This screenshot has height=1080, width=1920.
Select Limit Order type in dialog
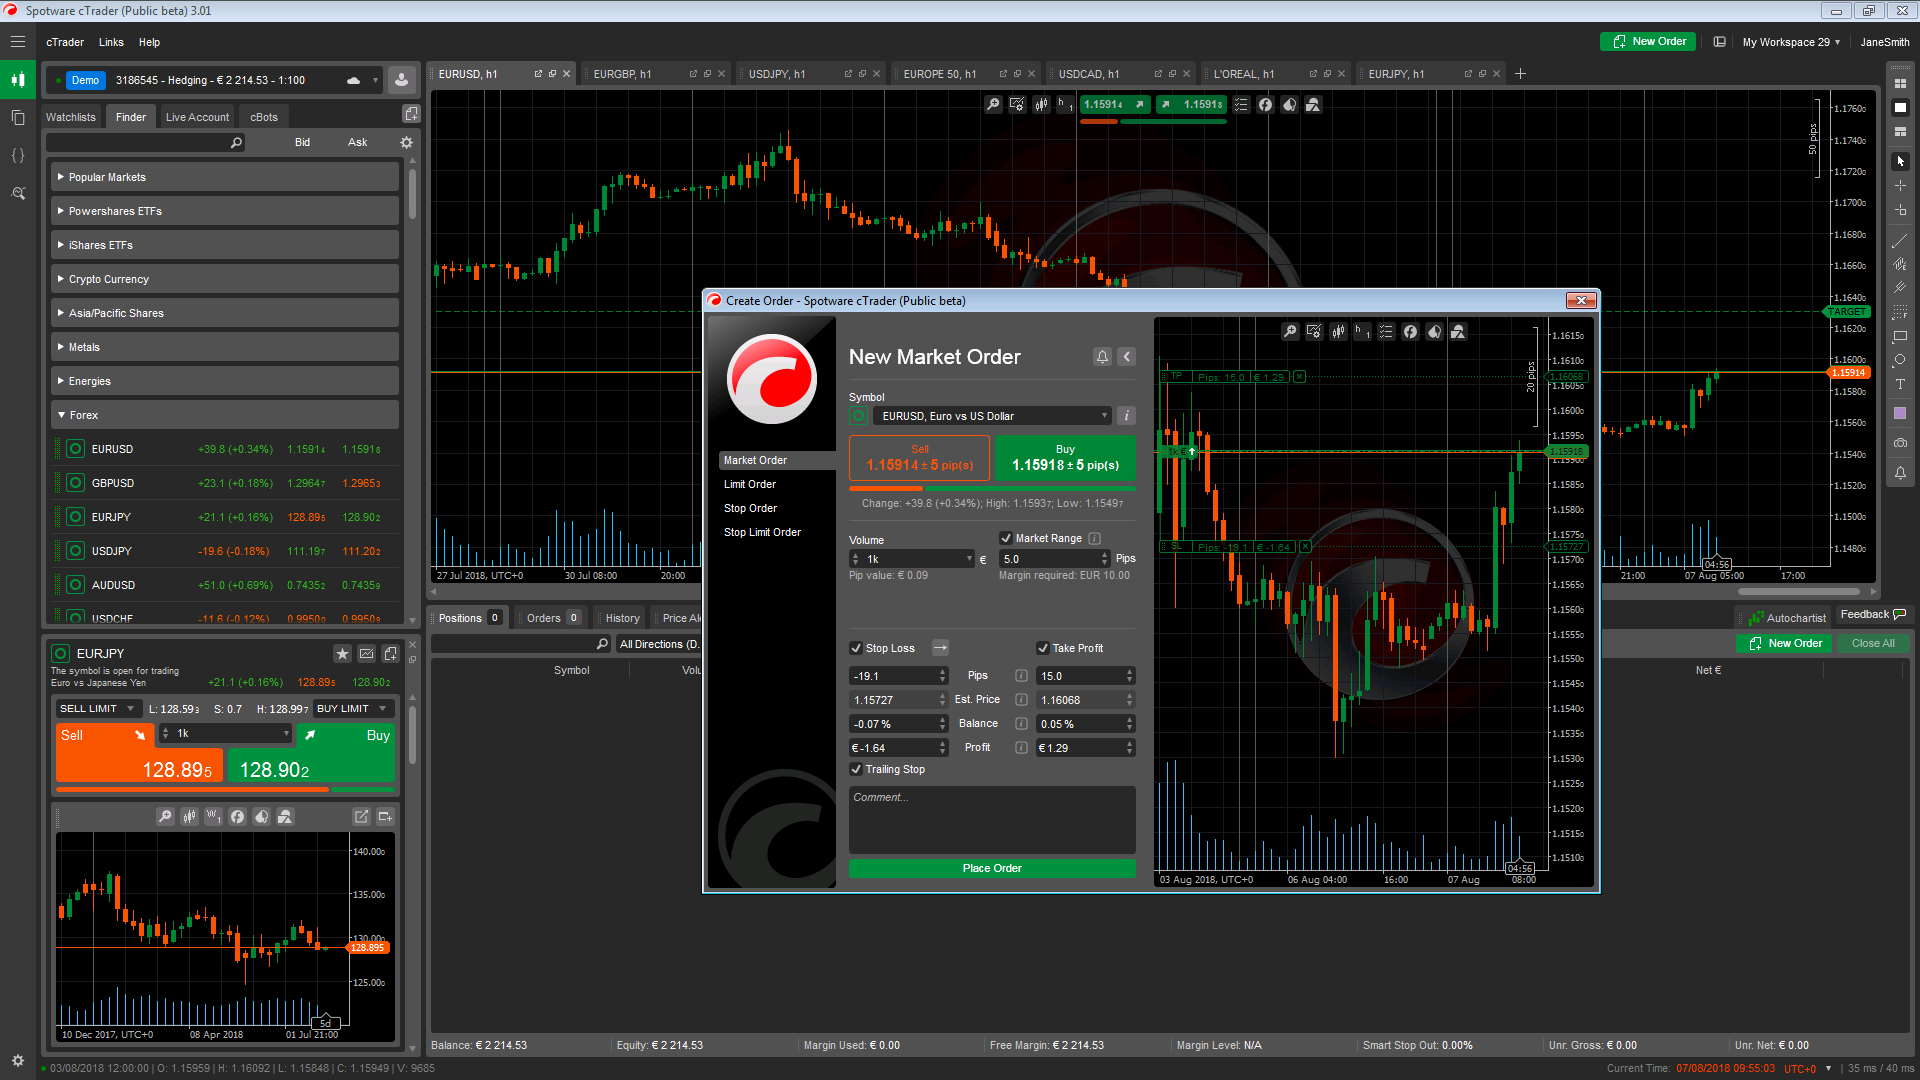pyautogui.click(x=750, y=484)
